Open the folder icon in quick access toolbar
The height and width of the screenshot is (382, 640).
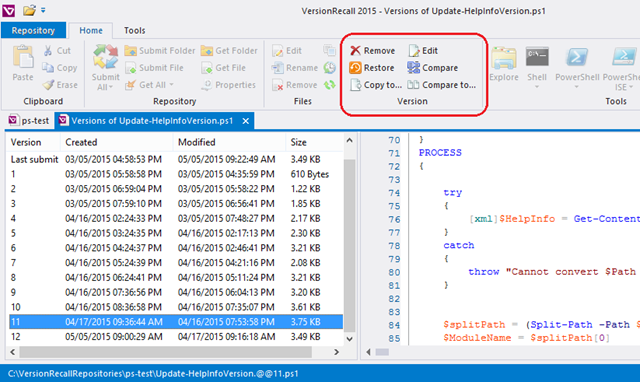point(29,10)
